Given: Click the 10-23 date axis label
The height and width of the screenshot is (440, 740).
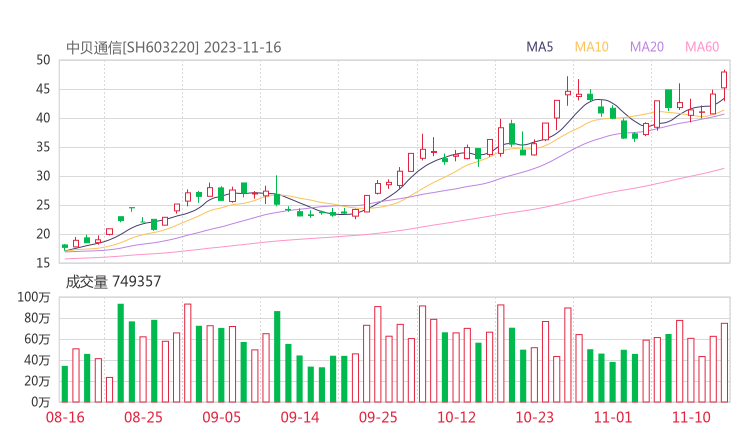Looking at the screenshot, I should (535, 417).
